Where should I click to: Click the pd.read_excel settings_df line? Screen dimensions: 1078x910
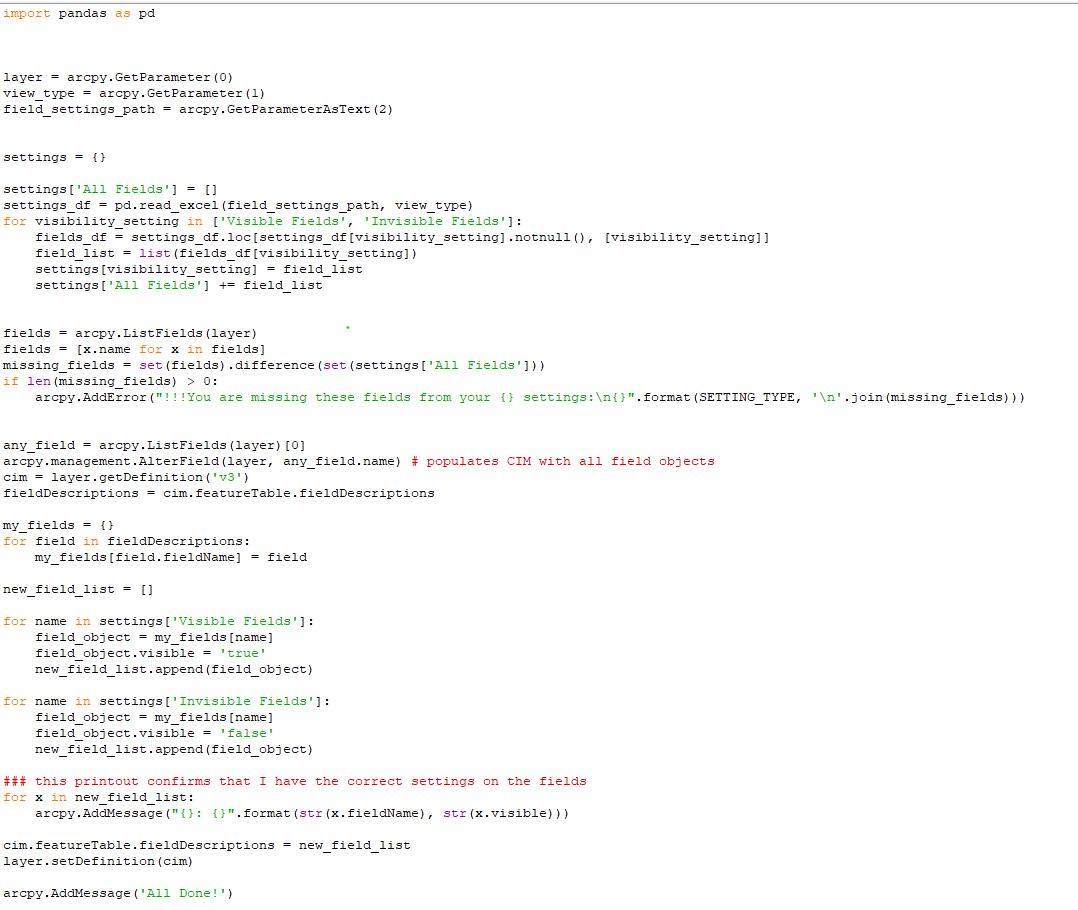[x=238, y=205]
